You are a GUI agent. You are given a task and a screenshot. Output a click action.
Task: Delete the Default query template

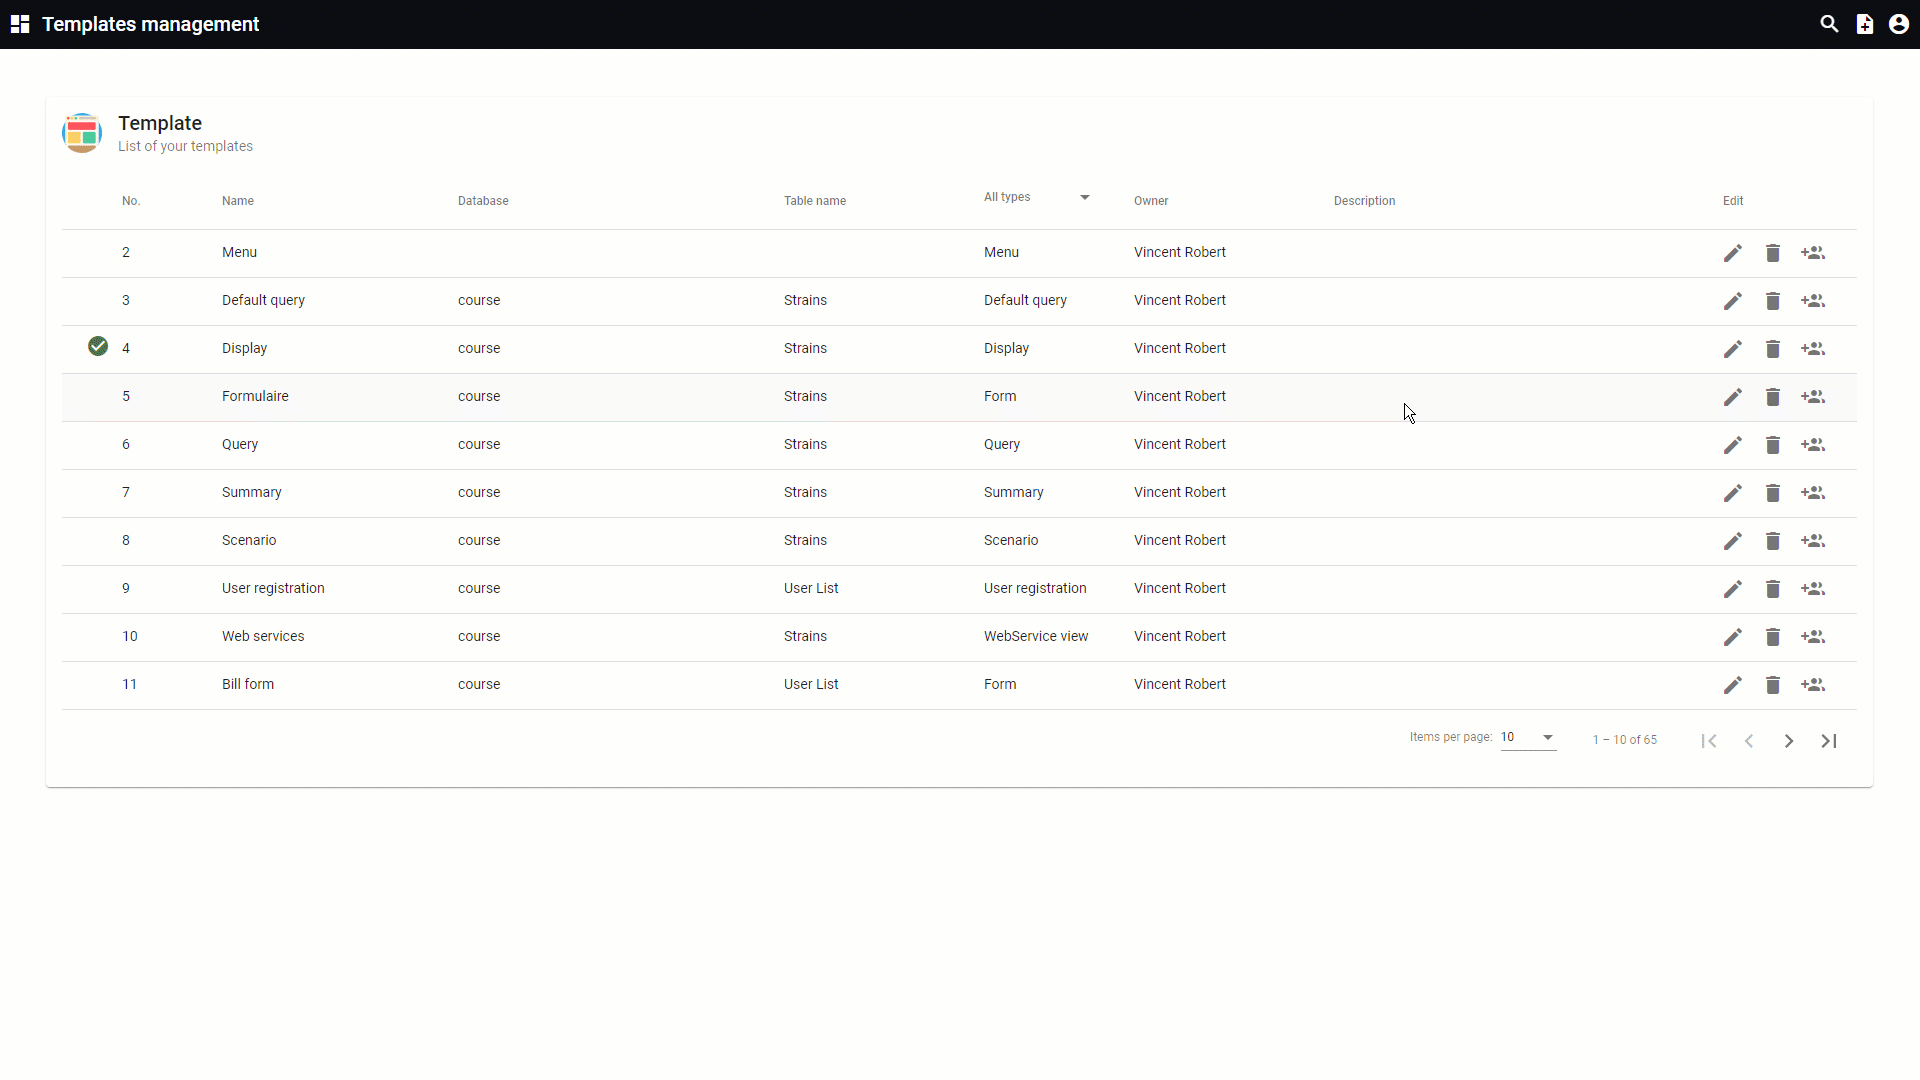1773,301
